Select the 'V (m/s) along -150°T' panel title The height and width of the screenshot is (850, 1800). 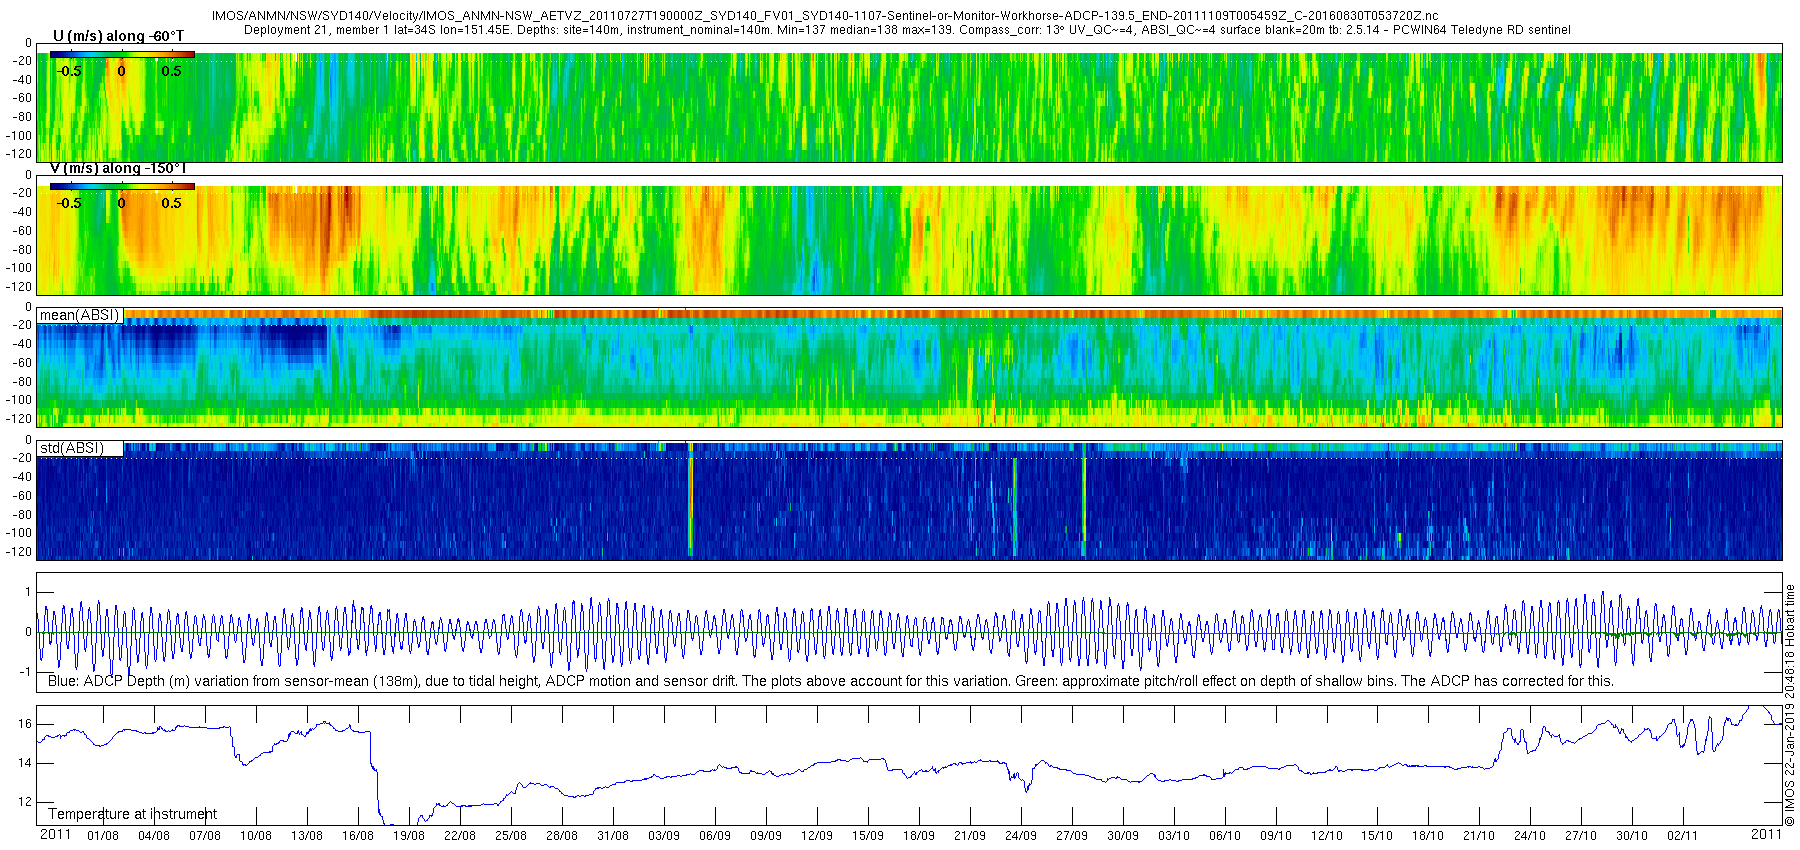tap(118, 168)
